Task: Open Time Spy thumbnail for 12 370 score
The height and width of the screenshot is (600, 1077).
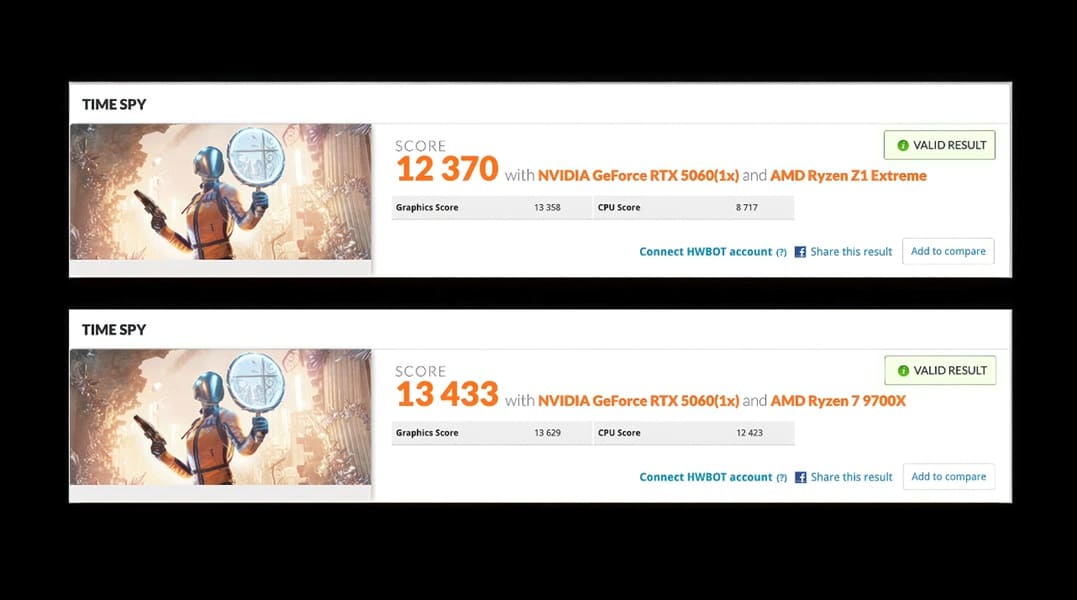Action: click(220, 192)
